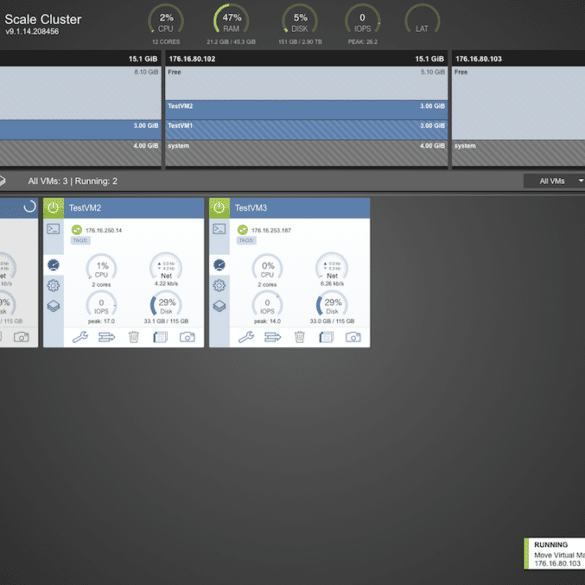Select the performance gauge icon on TestVM2

53,265
